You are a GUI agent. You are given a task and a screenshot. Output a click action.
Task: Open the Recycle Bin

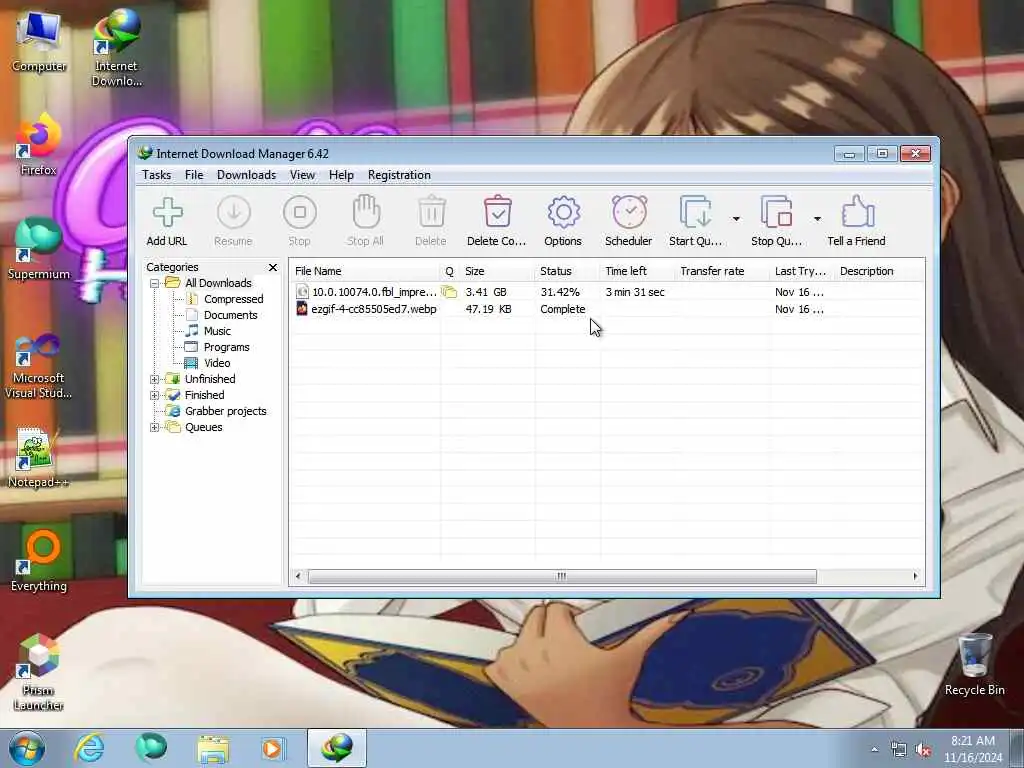coord(974,665)
